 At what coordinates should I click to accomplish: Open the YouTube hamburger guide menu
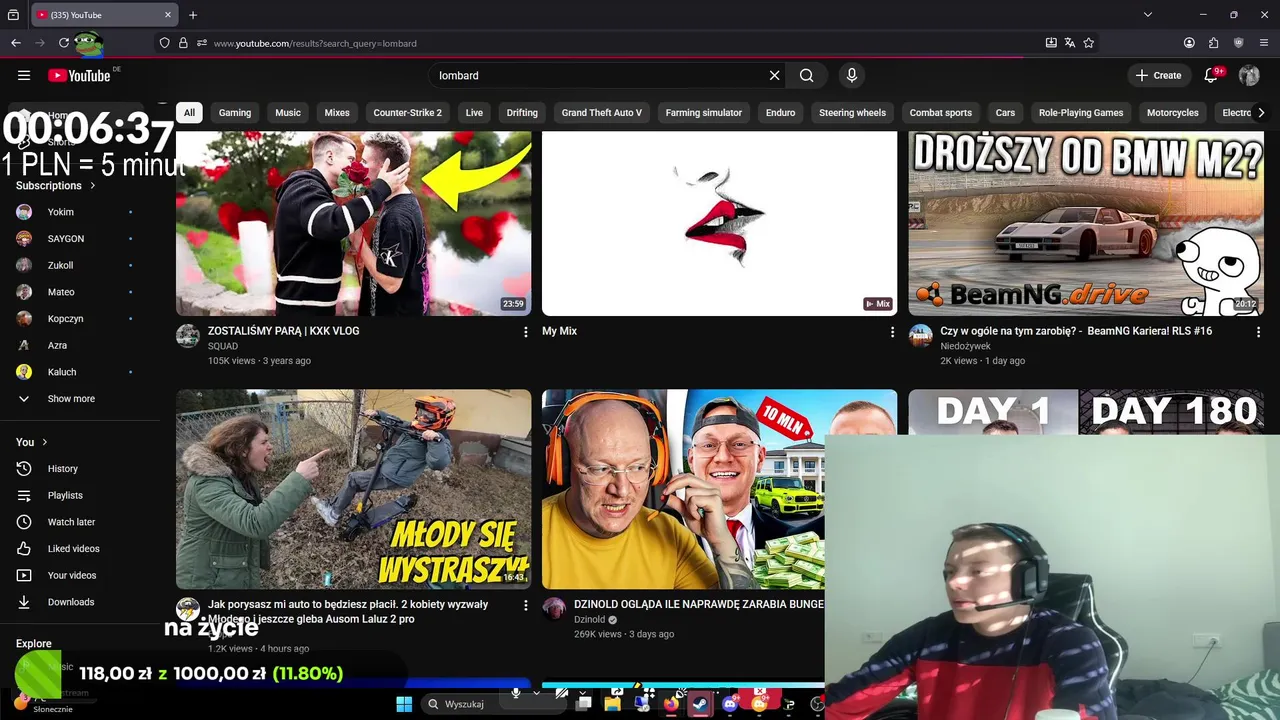pyautogui.click(x=24, y=75)
